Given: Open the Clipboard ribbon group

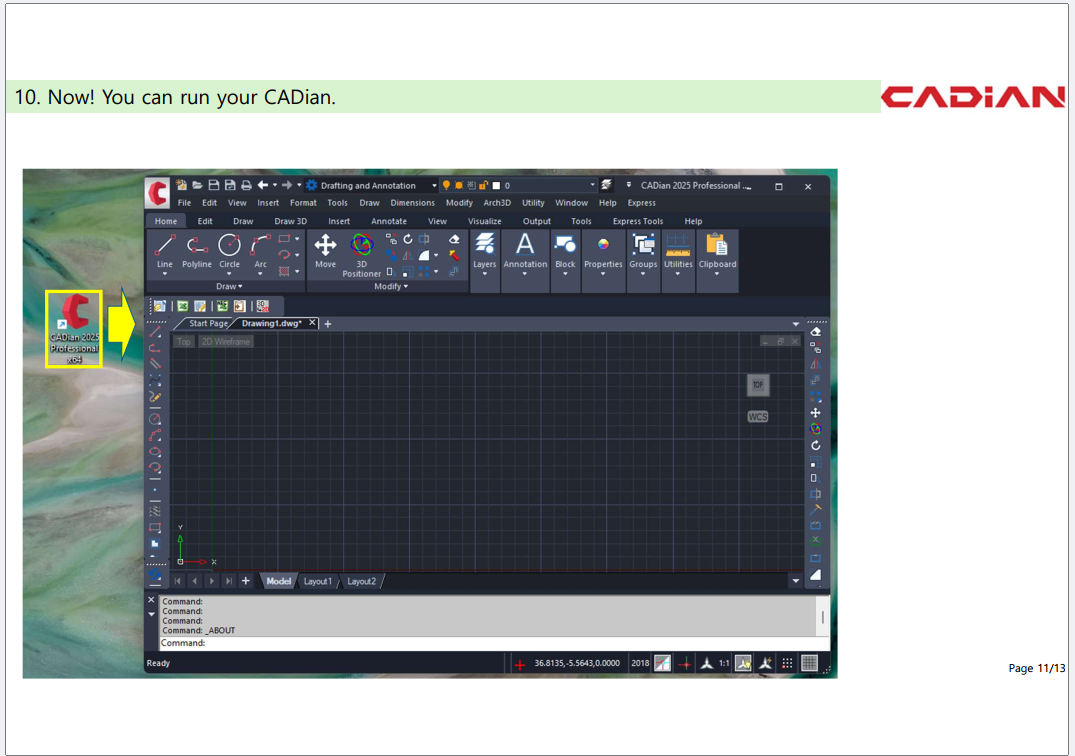Looking at the screenshot, I should (x=717, y=250).
